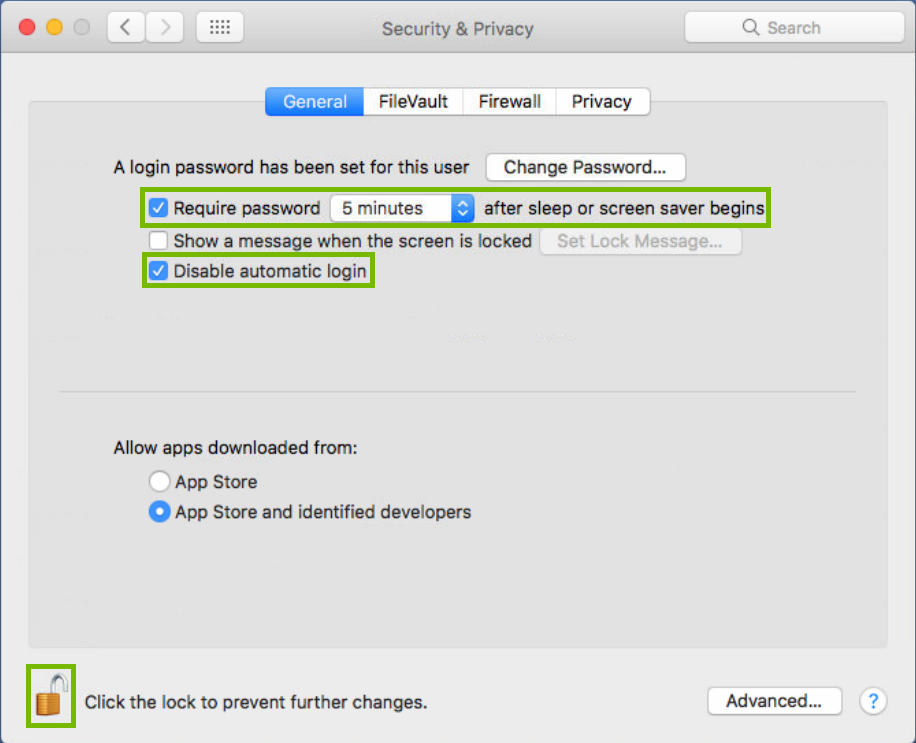Select App Store and identified developers option
The width and height of the screenshot is (916, 743).
158,512
